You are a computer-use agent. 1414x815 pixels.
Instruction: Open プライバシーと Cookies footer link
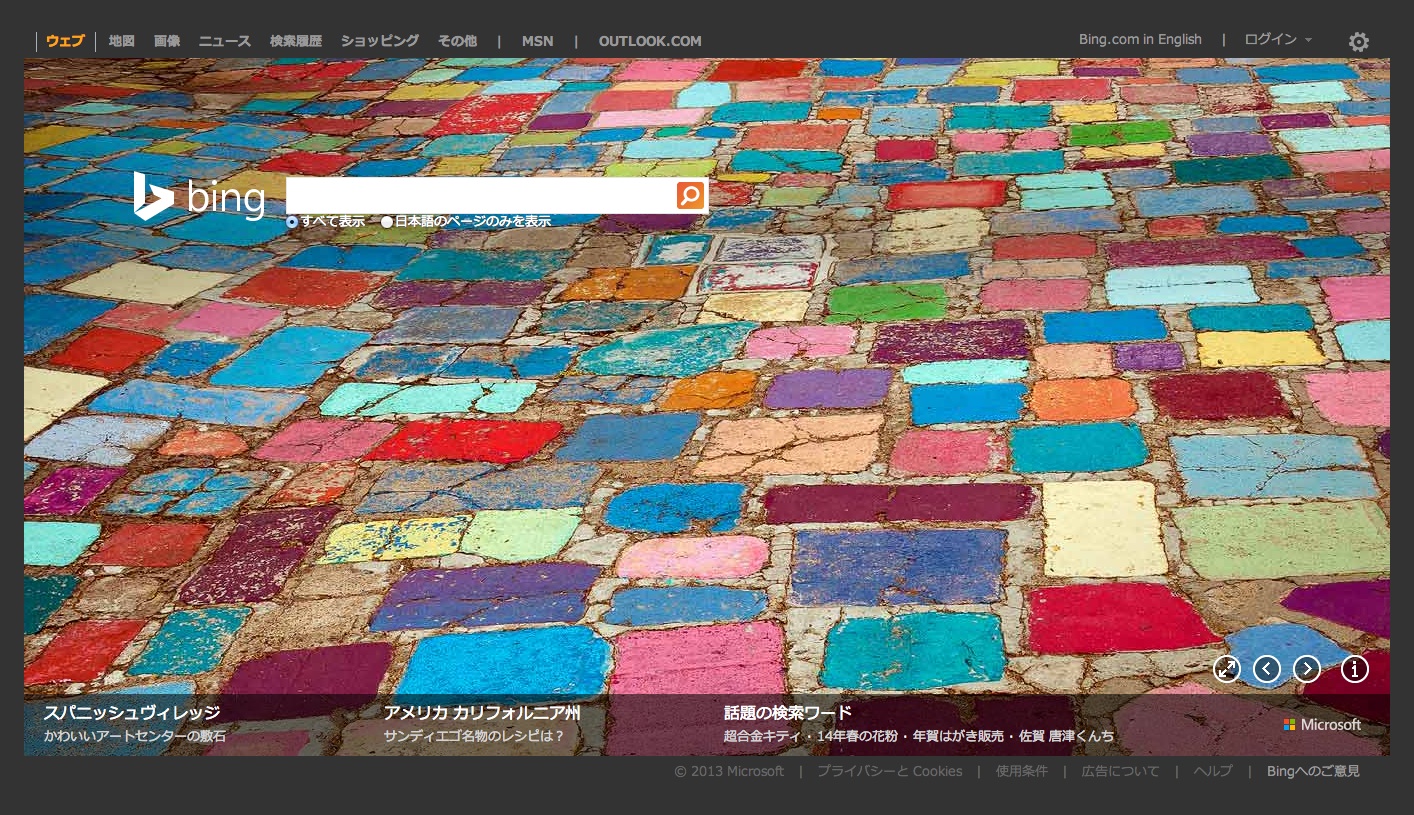889,771
